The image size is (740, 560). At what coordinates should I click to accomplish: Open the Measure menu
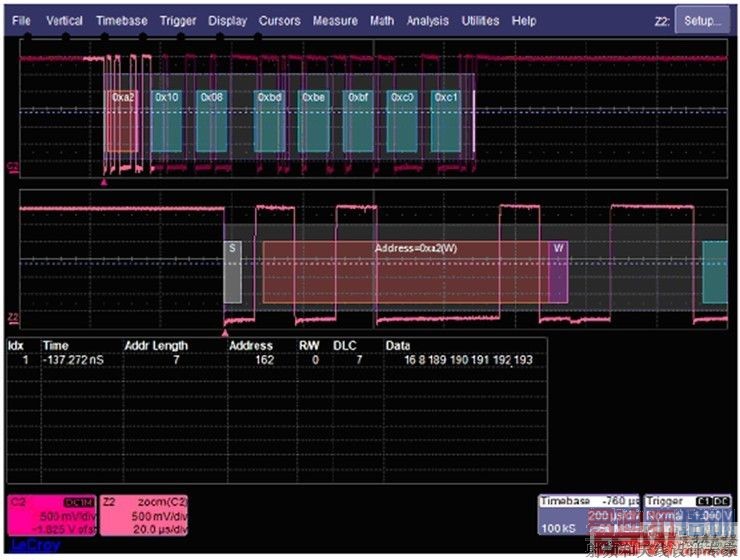click(x=335, y=21)
